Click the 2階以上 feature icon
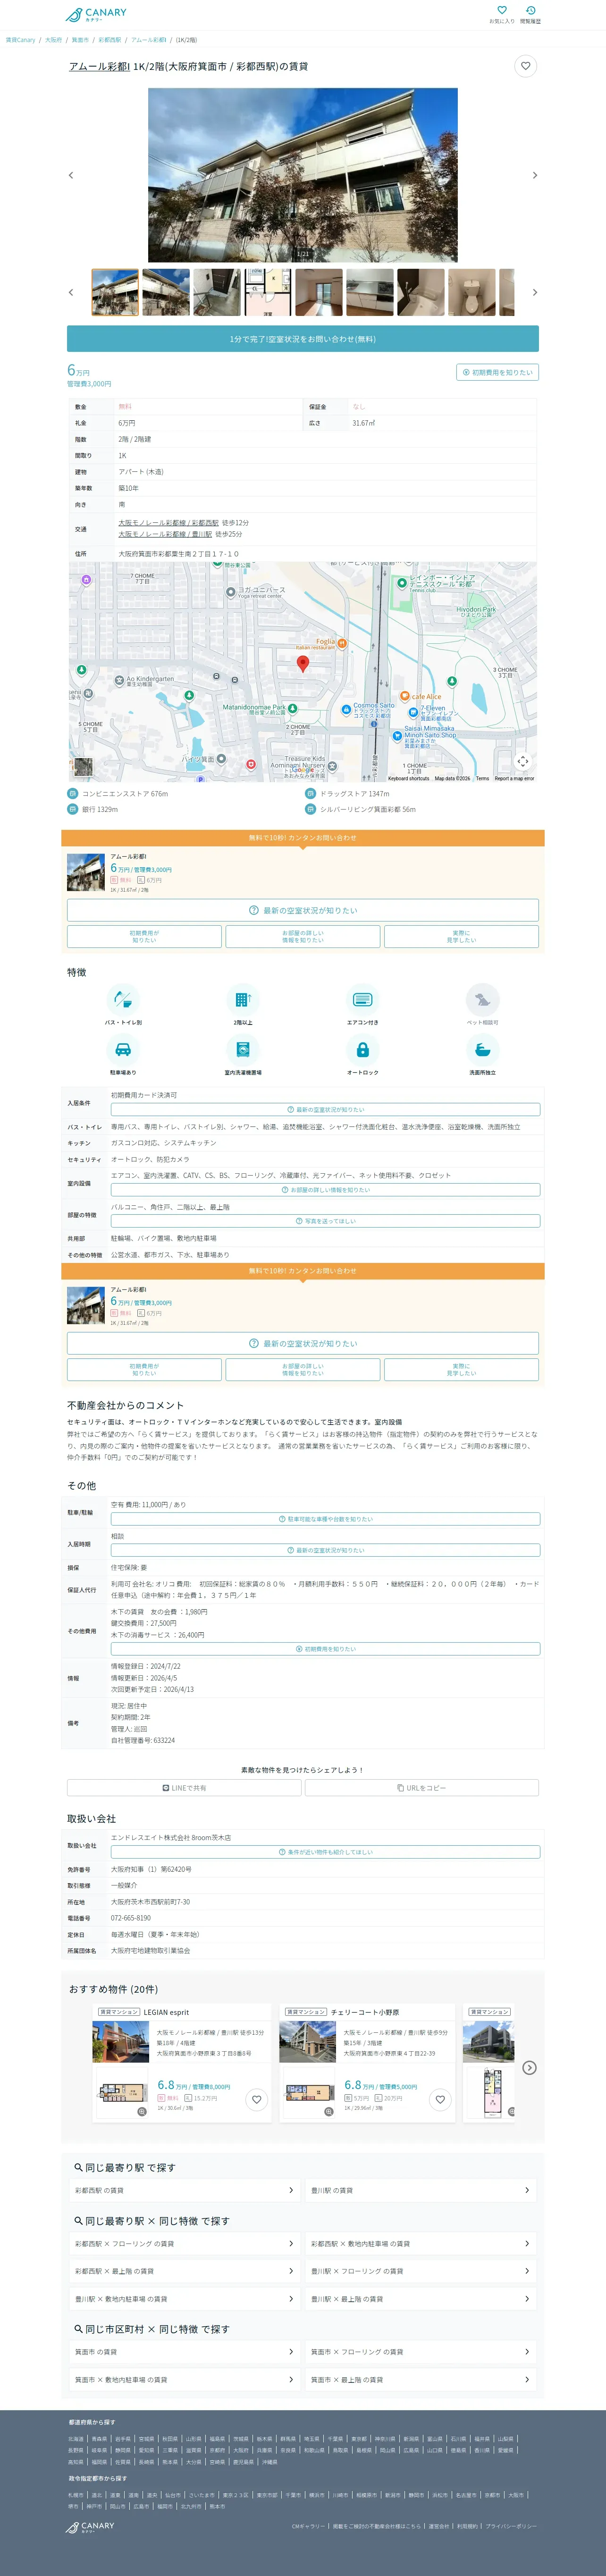Image resolution: width=606 pixels, height=2576 pixels. click(243, 999)
